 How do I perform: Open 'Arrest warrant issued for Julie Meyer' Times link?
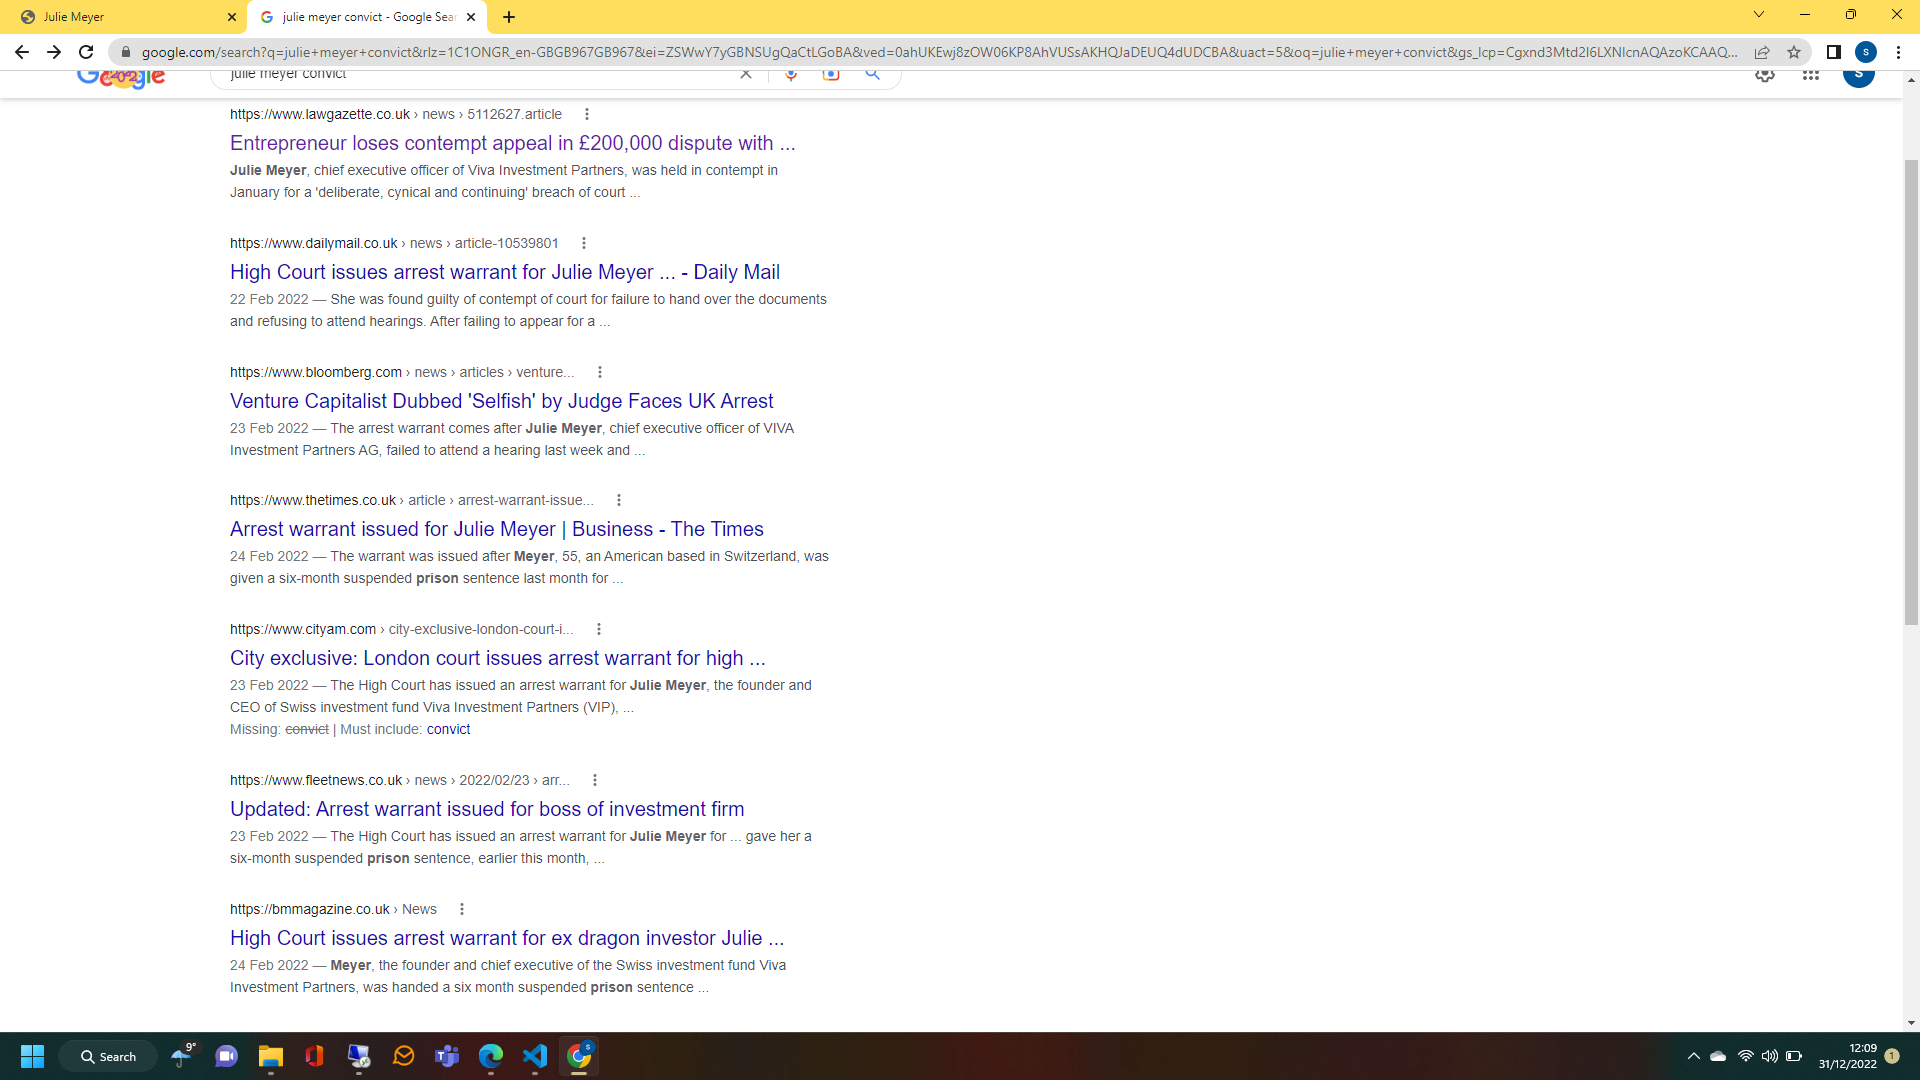pos(496,529)
